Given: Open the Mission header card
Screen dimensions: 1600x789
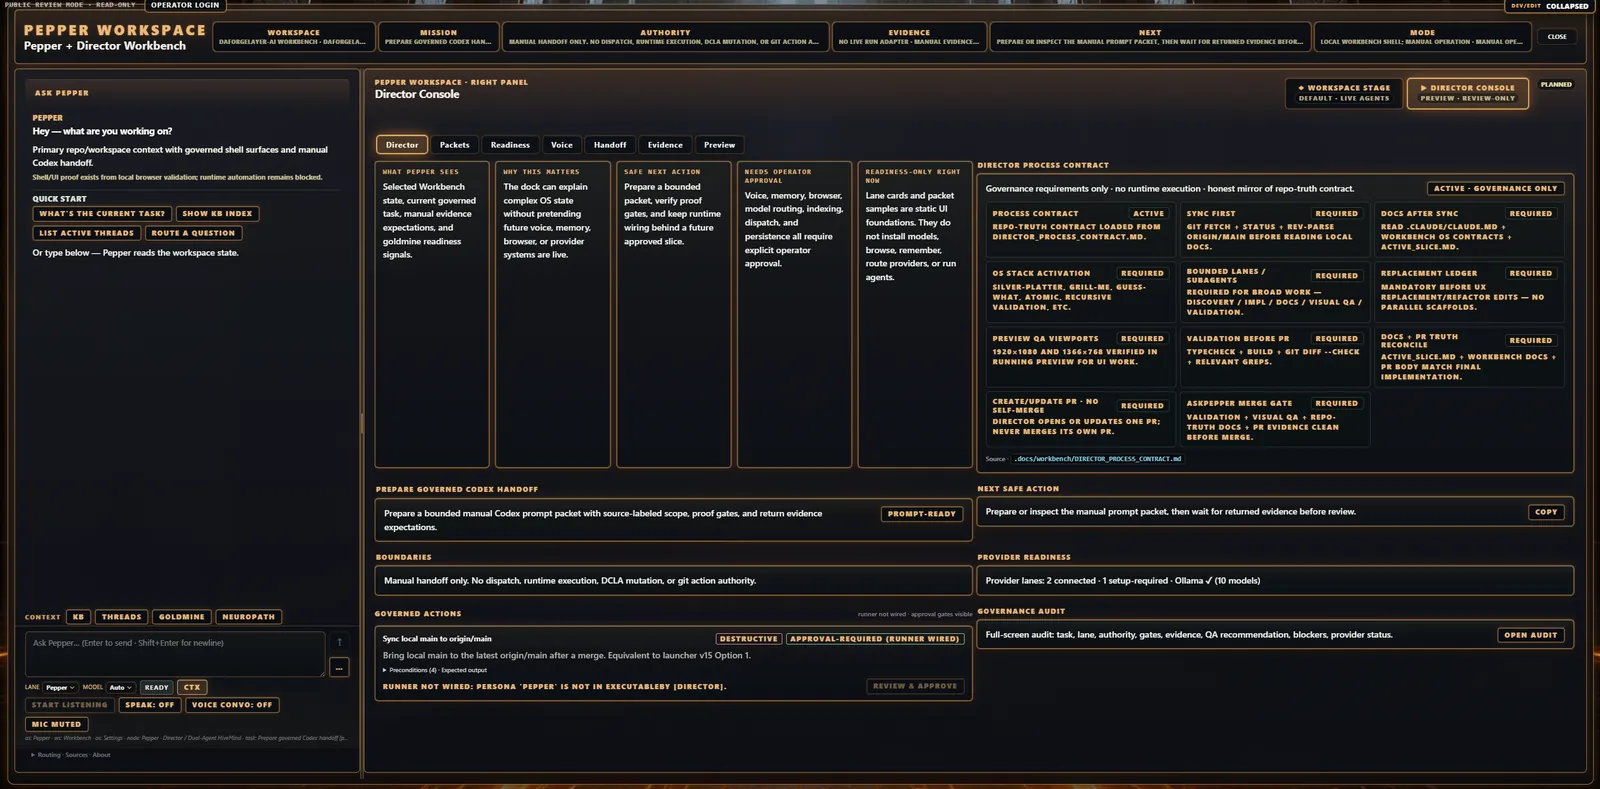Looking at the screenshot, I should point(438,37).
